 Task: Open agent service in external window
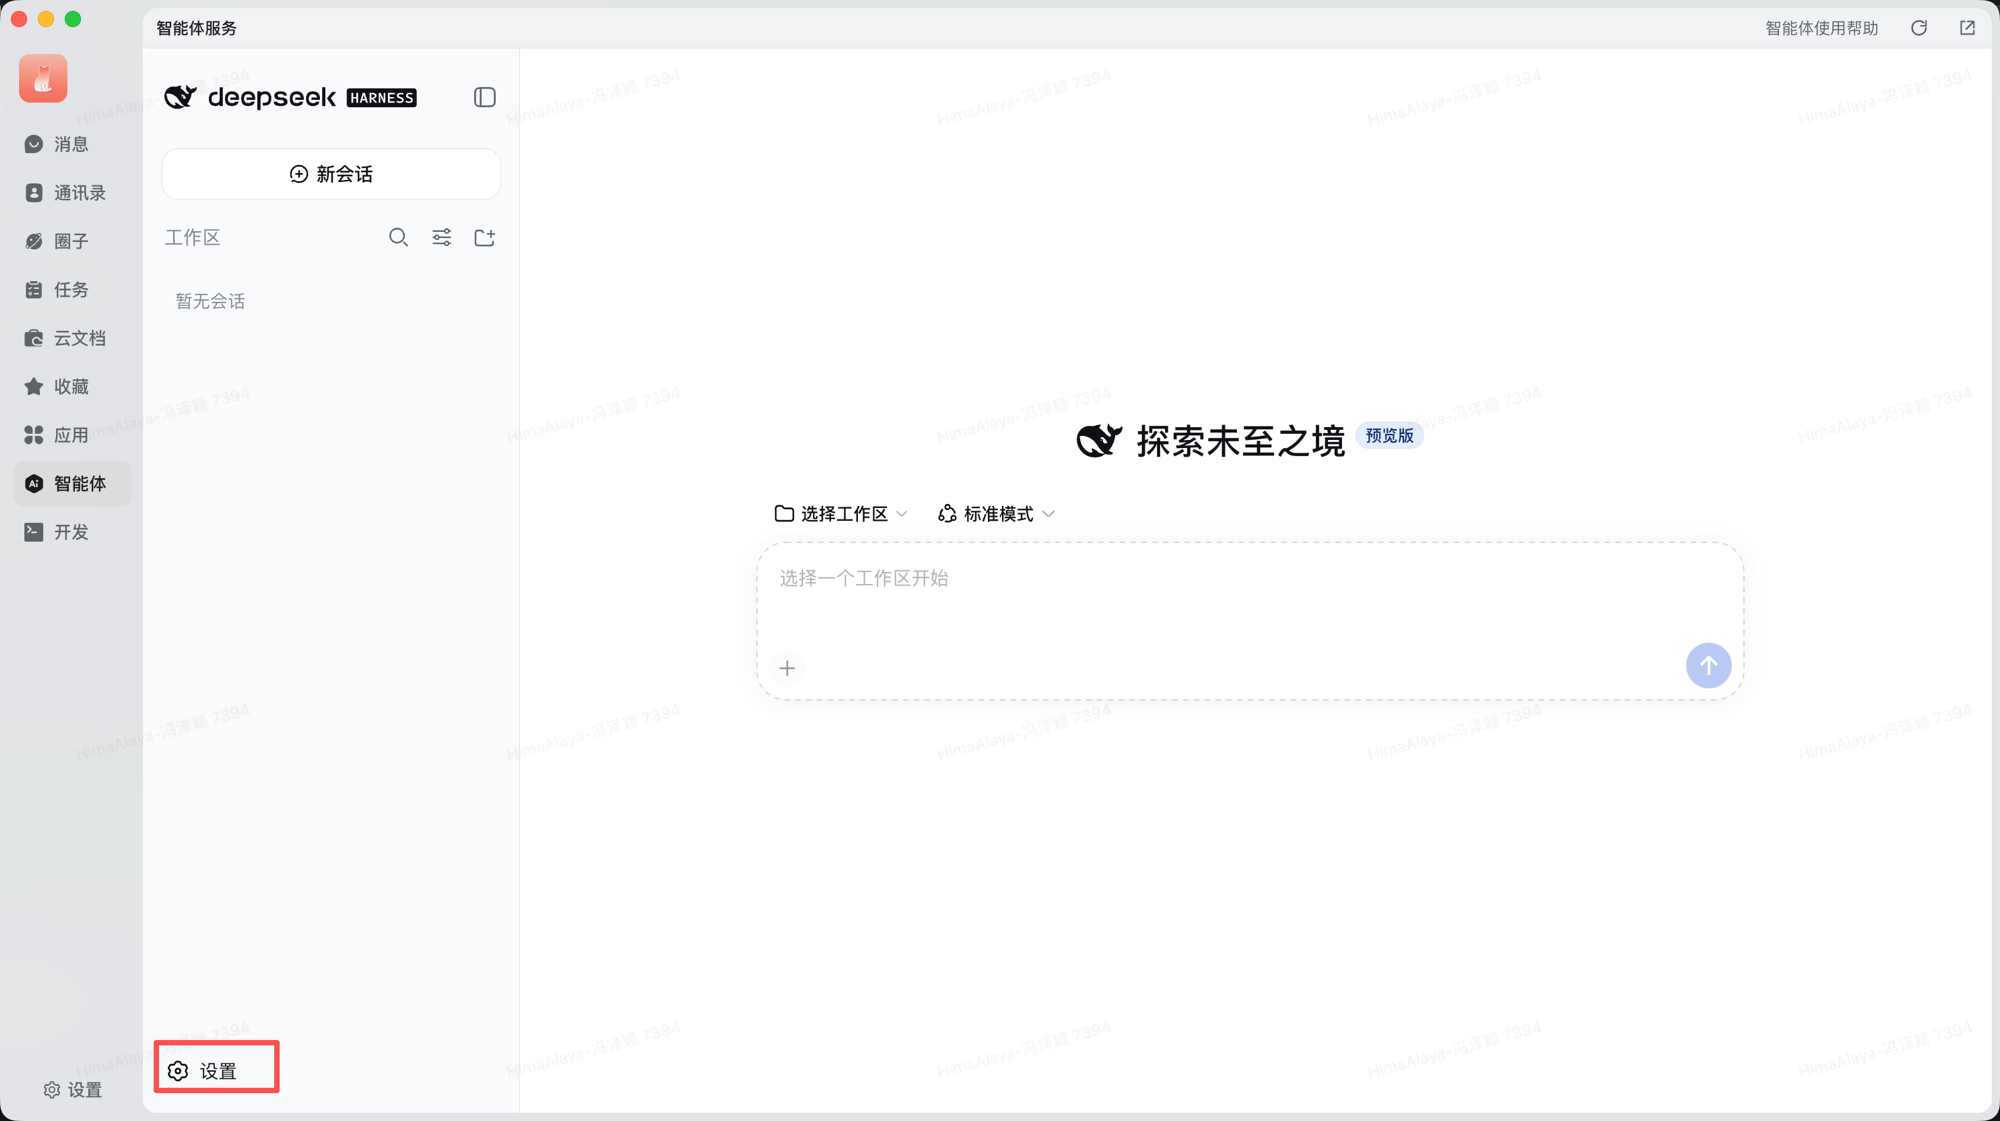[1967, 28]
